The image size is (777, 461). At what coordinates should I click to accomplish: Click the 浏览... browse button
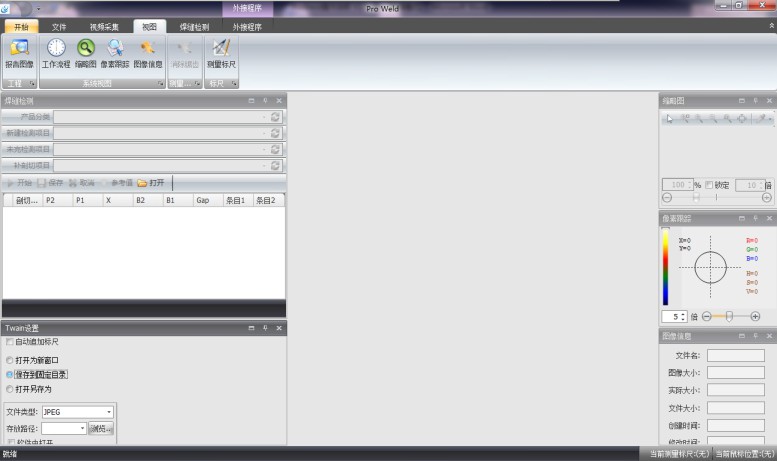pyautogui.click(x=101, y=428)
